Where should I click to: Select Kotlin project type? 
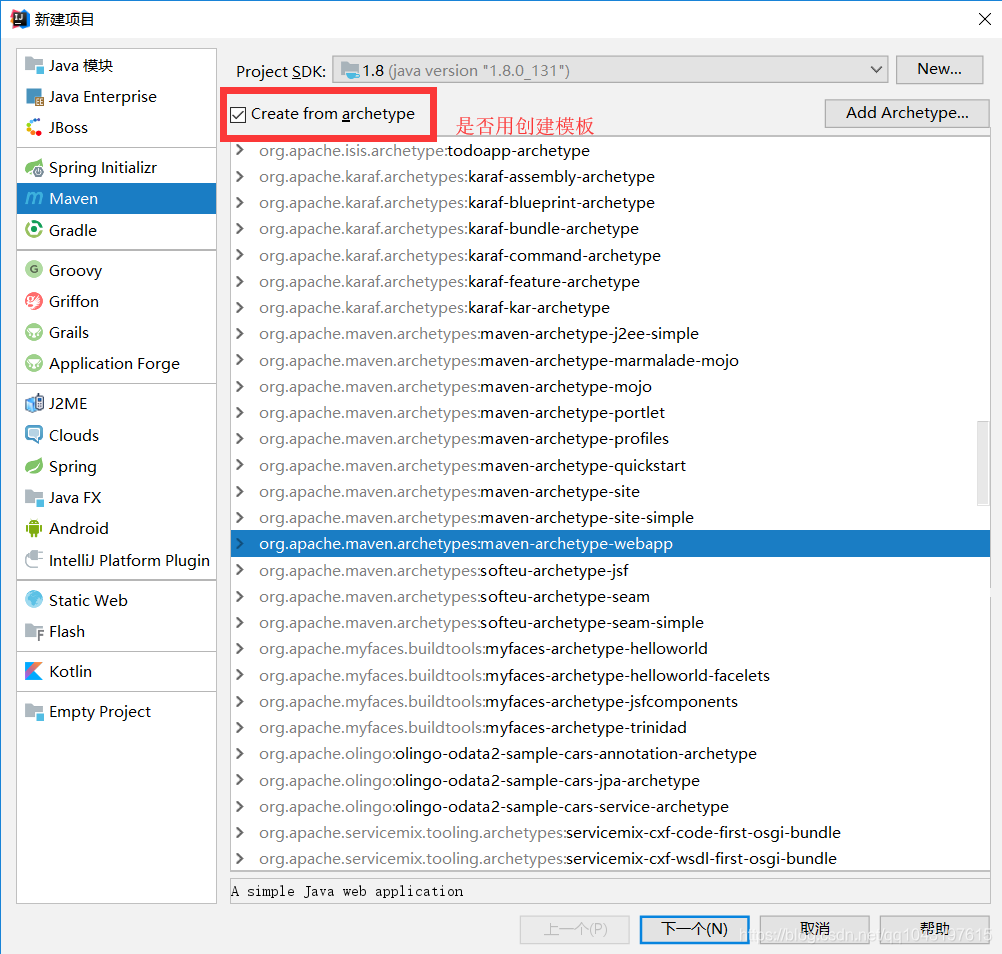[116, 672]
